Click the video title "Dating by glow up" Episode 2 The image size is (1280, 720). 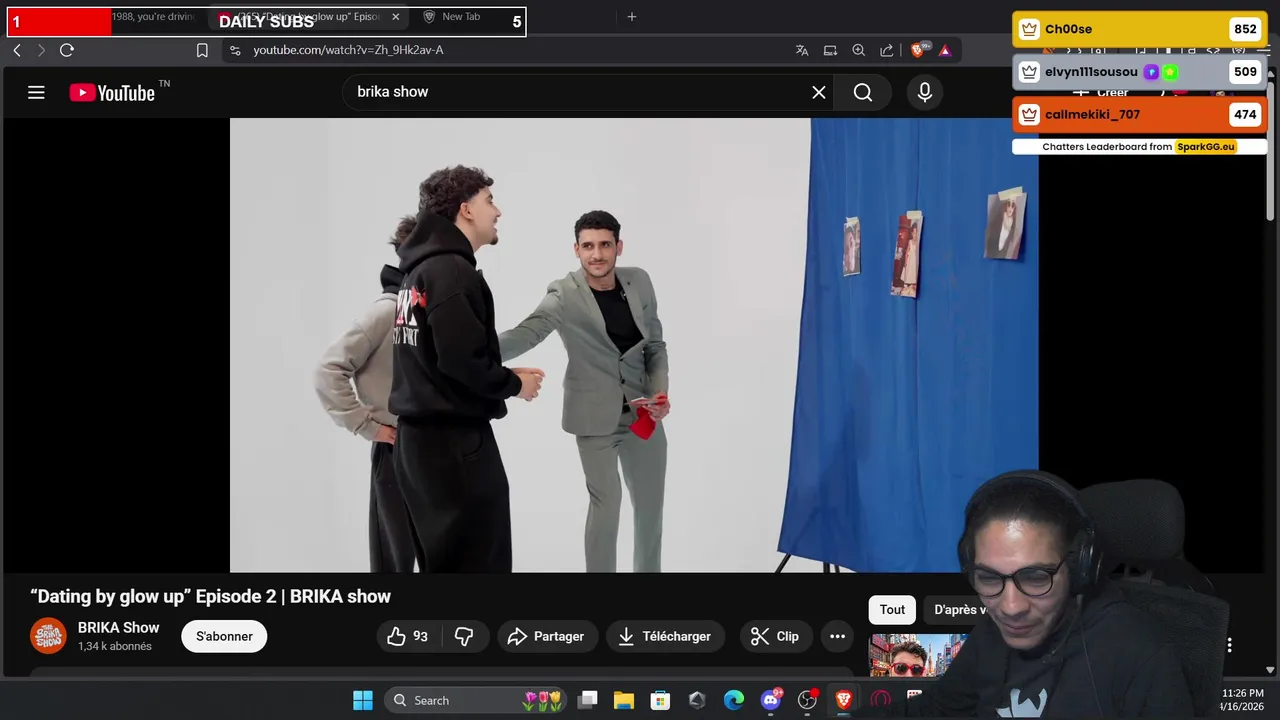211,596
